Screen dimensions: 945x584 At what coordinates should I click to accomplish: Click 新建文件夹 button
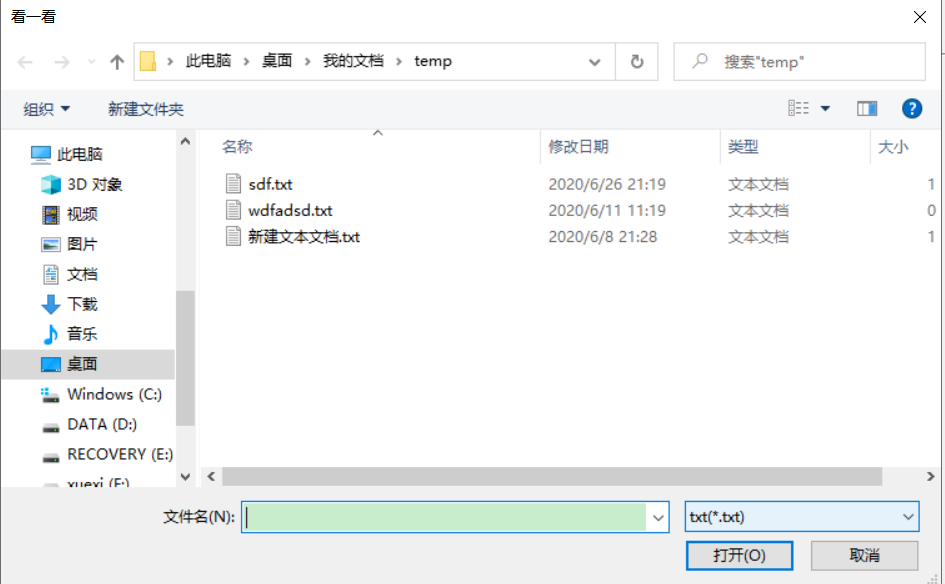[x=145, y=109]
